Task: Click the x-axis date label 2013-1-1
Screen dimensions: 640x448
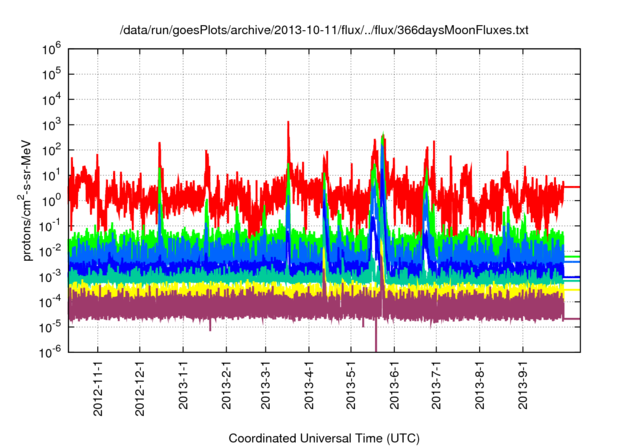Action: (183, 385)
